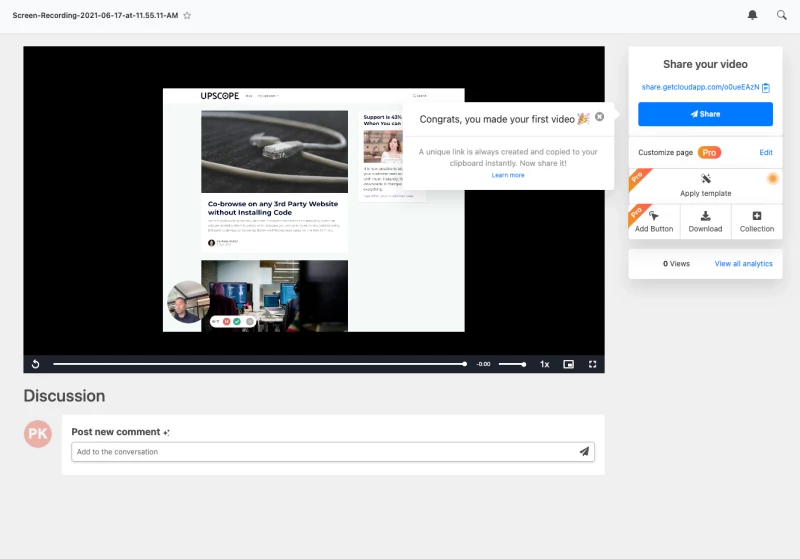800x559 pixels.
Task: Close the Congrats popup
Action: [x=599, y=117]
